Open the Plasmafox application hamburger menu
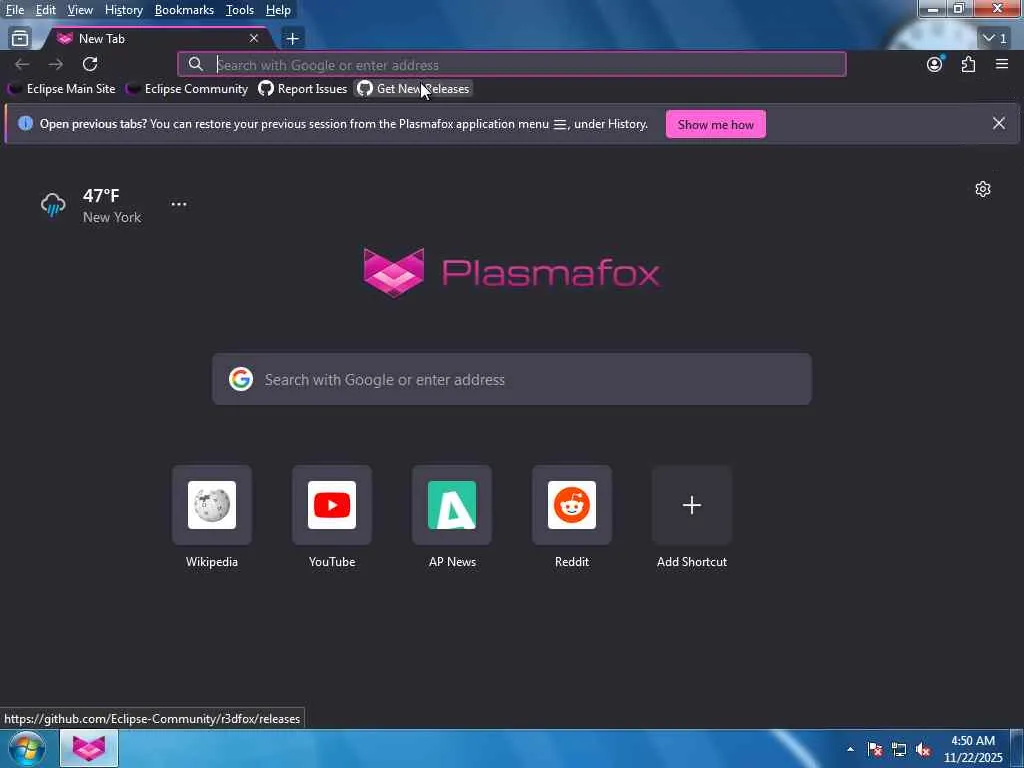 [x=1002, y=64]
